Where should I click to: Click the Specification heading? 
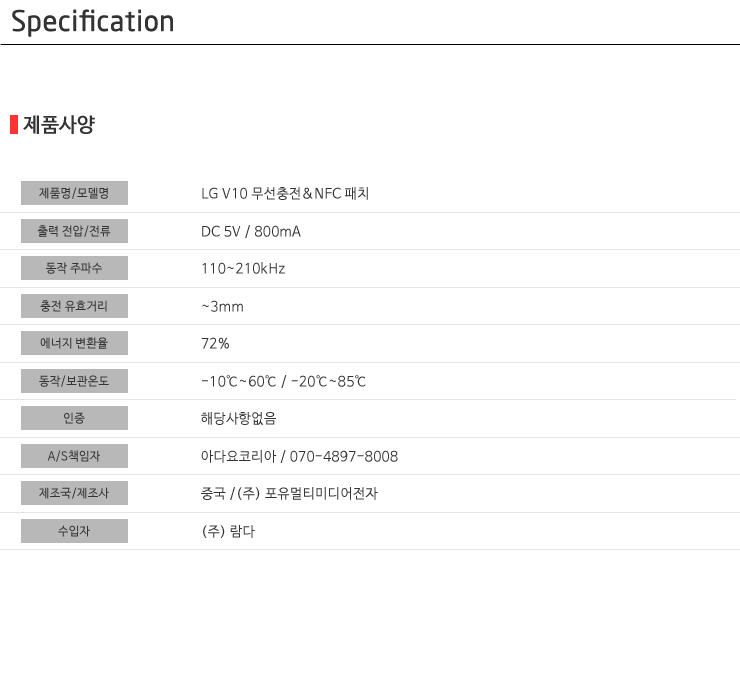click(92, 22)
